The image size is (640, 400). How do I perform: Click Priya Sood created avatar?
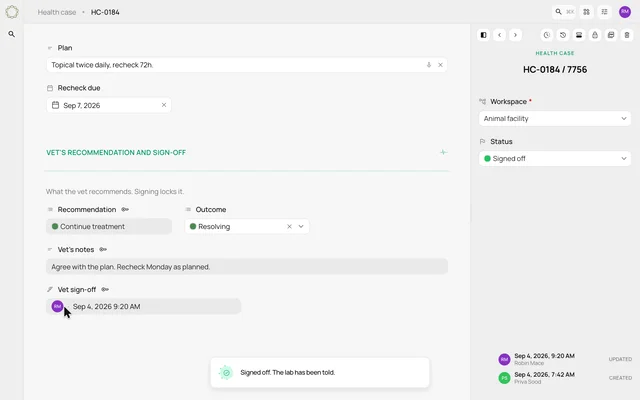[x=504, y=378]
